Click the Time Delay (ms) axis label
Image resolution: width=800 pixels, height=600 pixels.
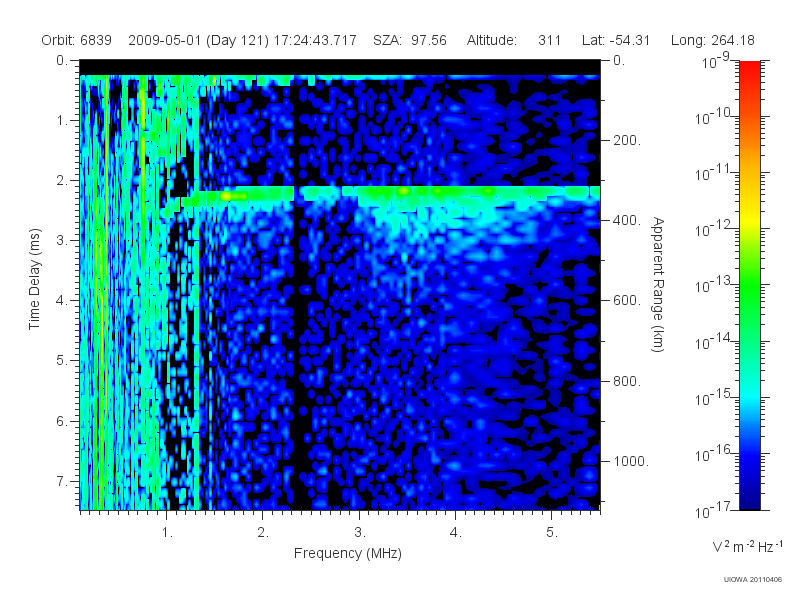pos(34,279)
